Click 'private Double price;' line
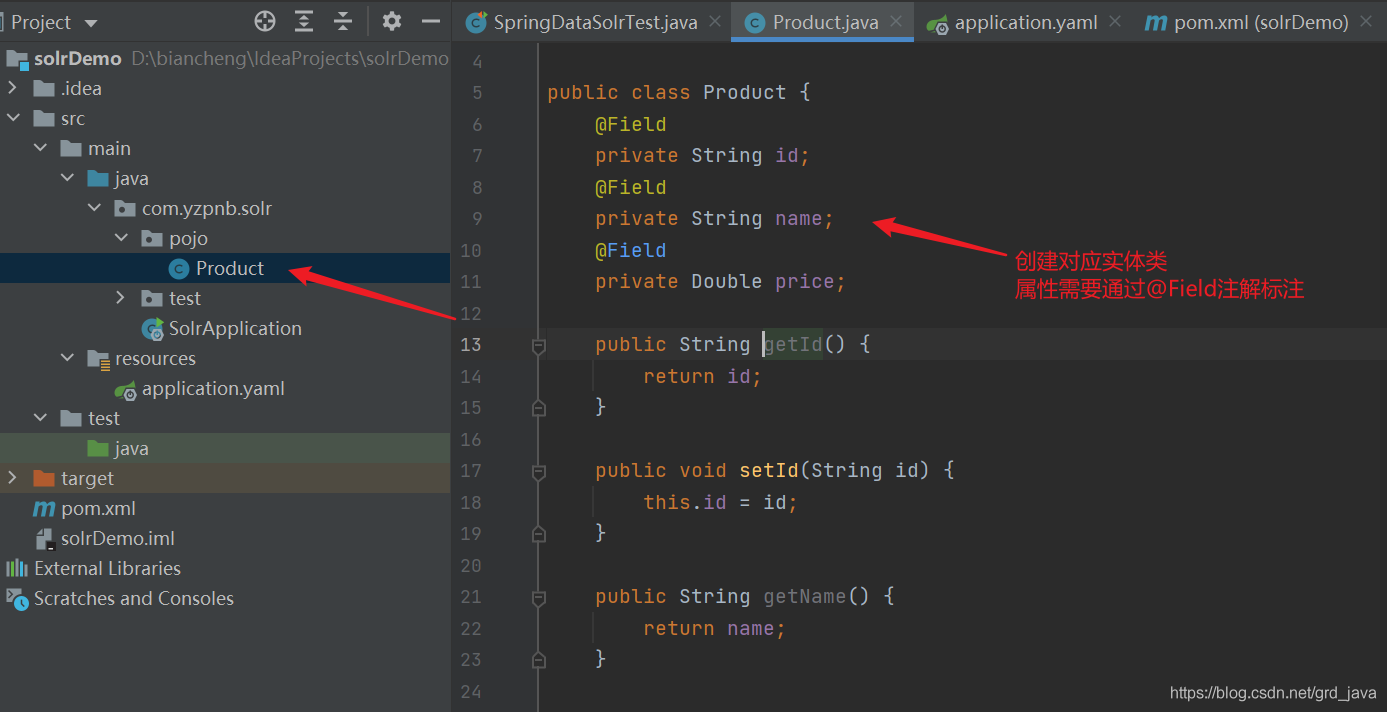 721,282
